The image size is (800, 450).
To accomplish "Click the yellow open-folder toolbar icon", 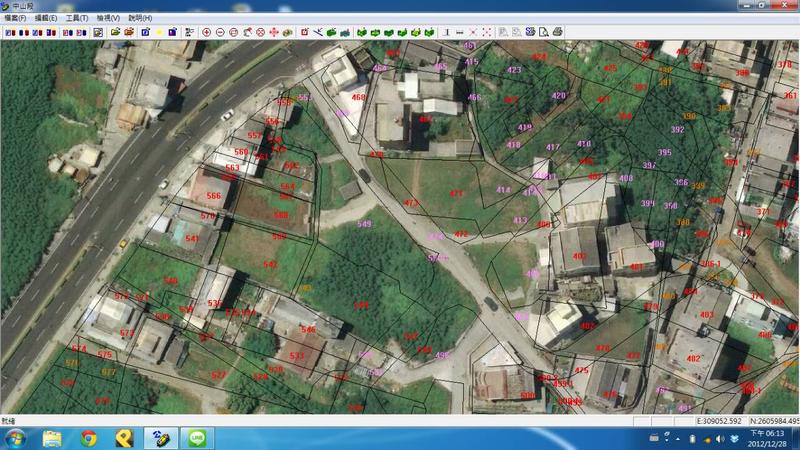I will tap(116, 32).
